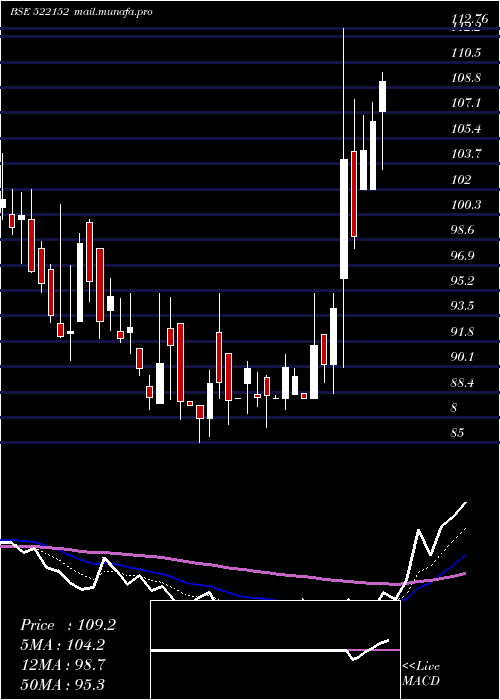Select the 107.1 price axis label
500x700 pixels.
[467, 103]
